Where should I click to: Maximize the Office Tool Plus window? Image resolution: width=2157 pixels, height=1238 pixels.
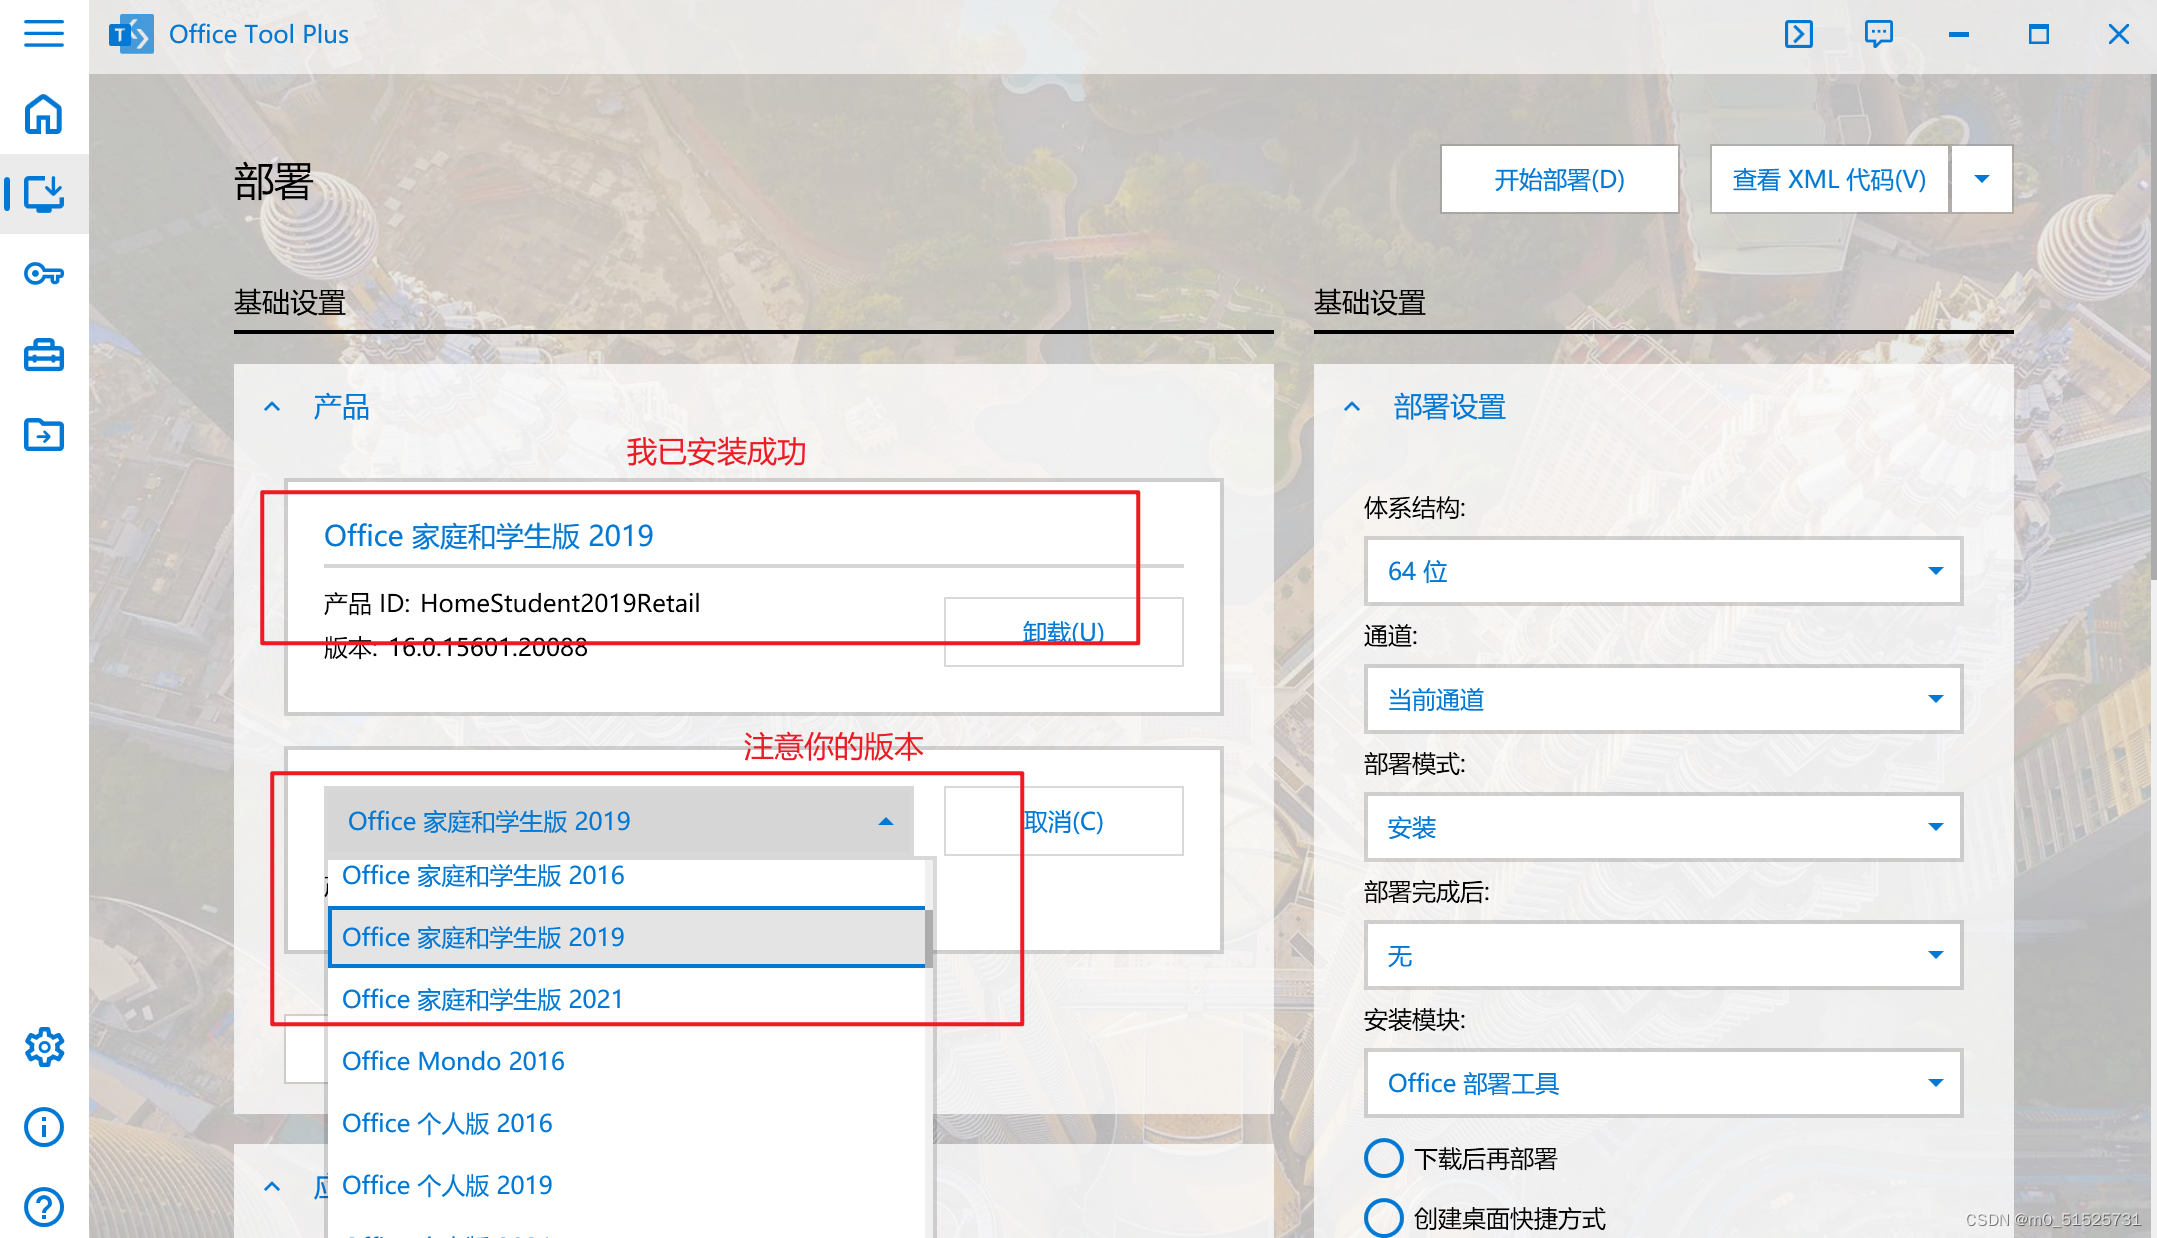pos(2039,34)
